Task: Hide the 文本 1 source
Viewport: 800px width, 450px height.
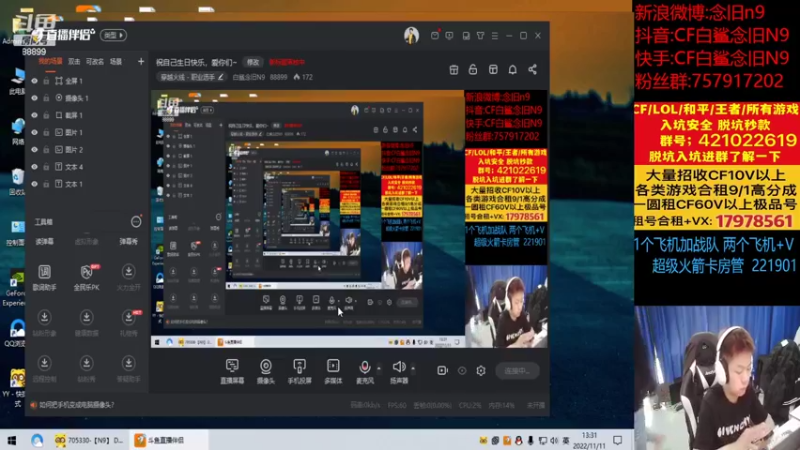Action: click(x=34, y=184)
